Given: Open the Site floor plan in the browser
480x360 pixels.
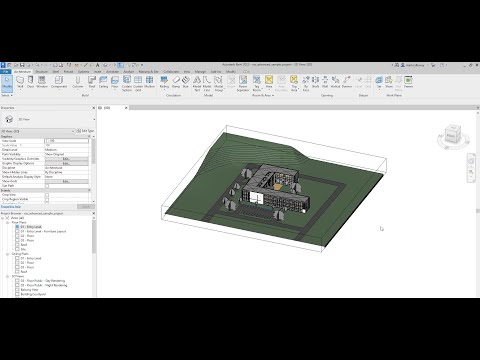Looking at the screenshot, I should point(23,249).
